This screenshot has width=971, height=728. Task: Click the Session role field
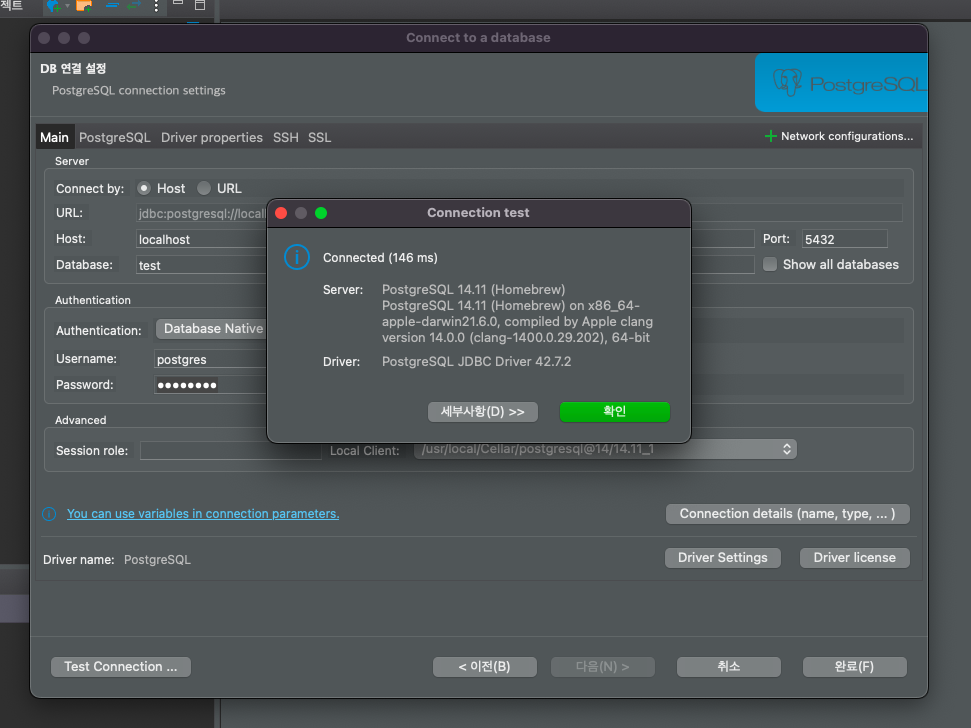pos(230,451)
